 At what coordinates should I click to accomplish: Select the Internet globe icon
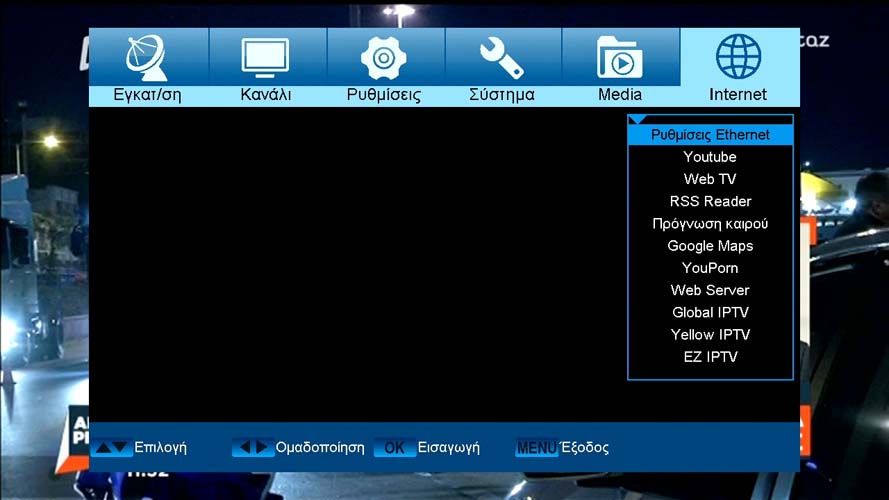pyautogui.click(x=738, y=57)
